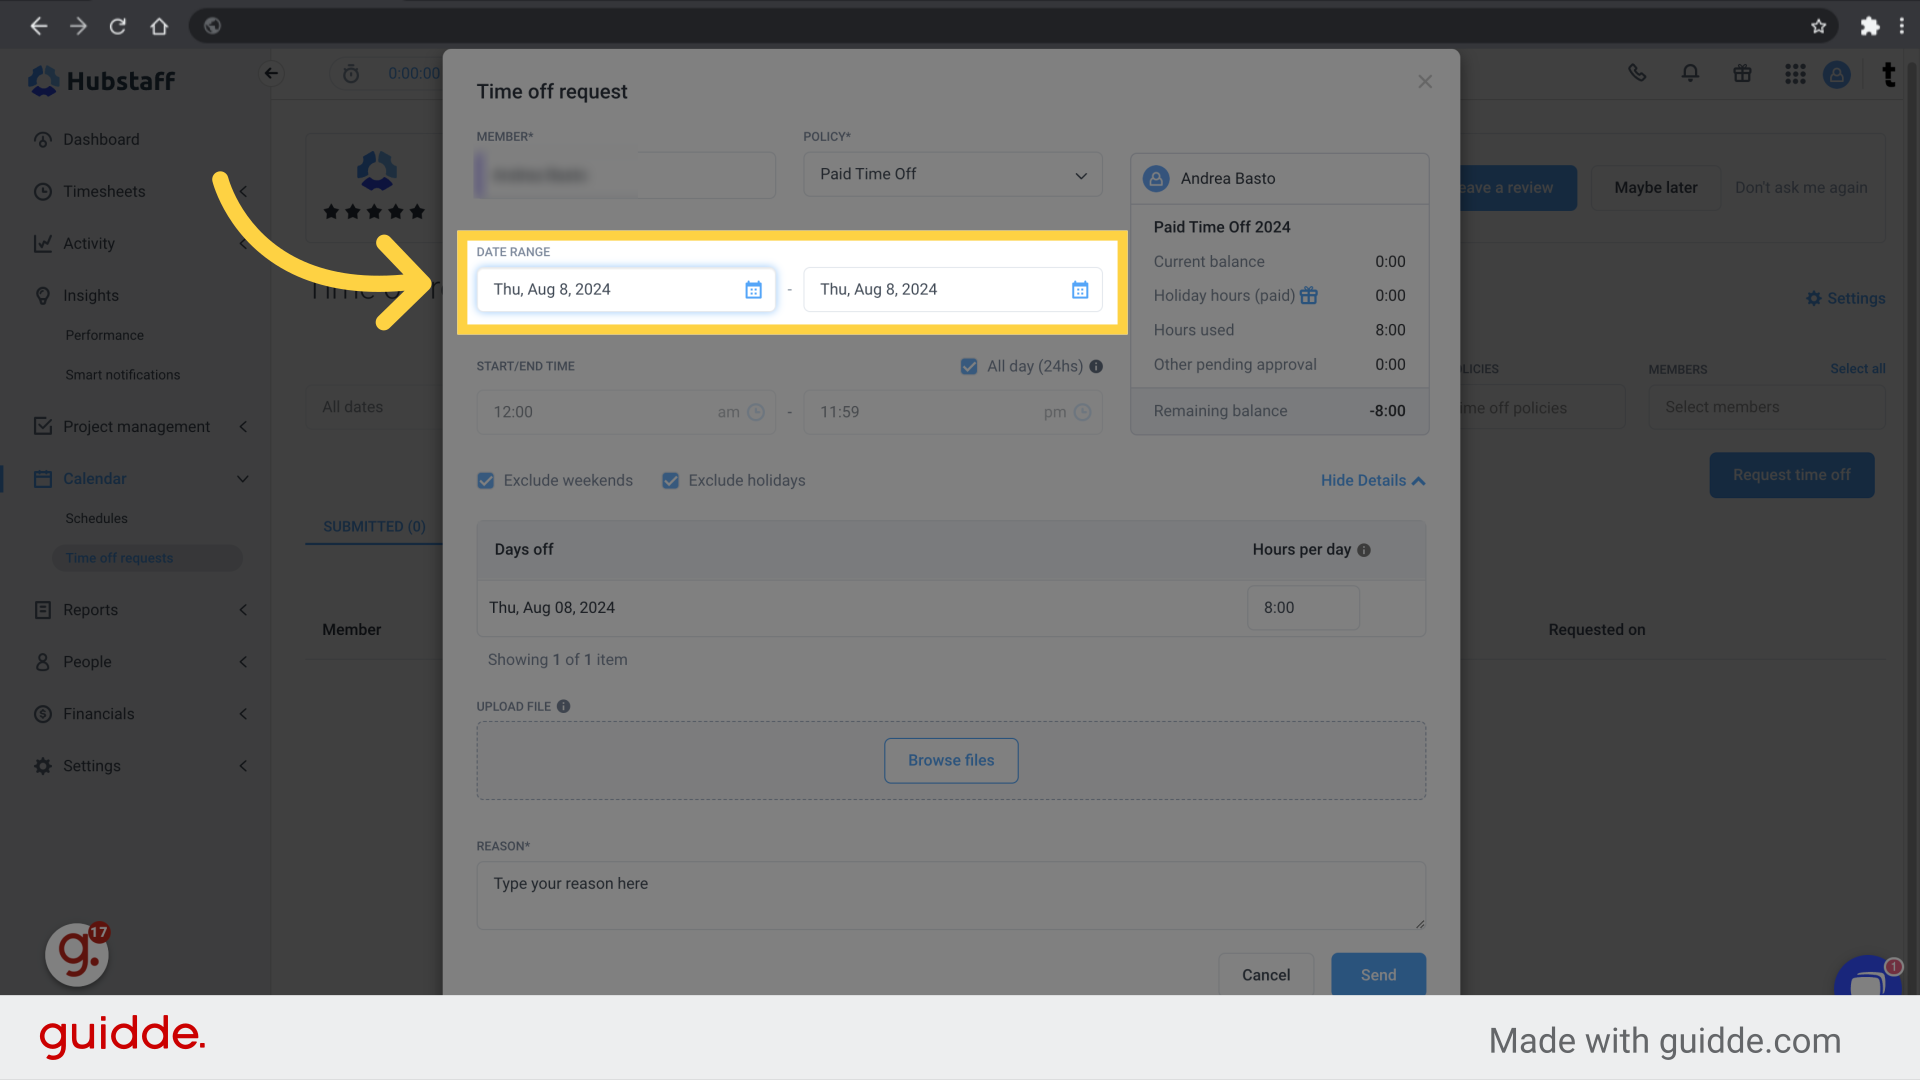Screen dimensions: 1920x1080
Task: Uncheck the Exclude weekends checkbox
Action: point(485,480)
